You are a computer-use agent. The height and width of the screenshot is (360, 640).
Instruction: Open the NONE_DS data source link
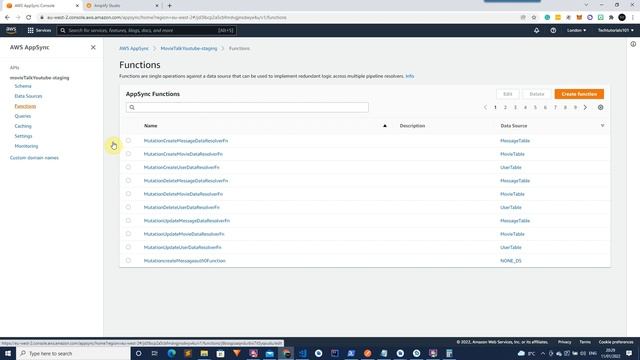[x=511, y=260]
